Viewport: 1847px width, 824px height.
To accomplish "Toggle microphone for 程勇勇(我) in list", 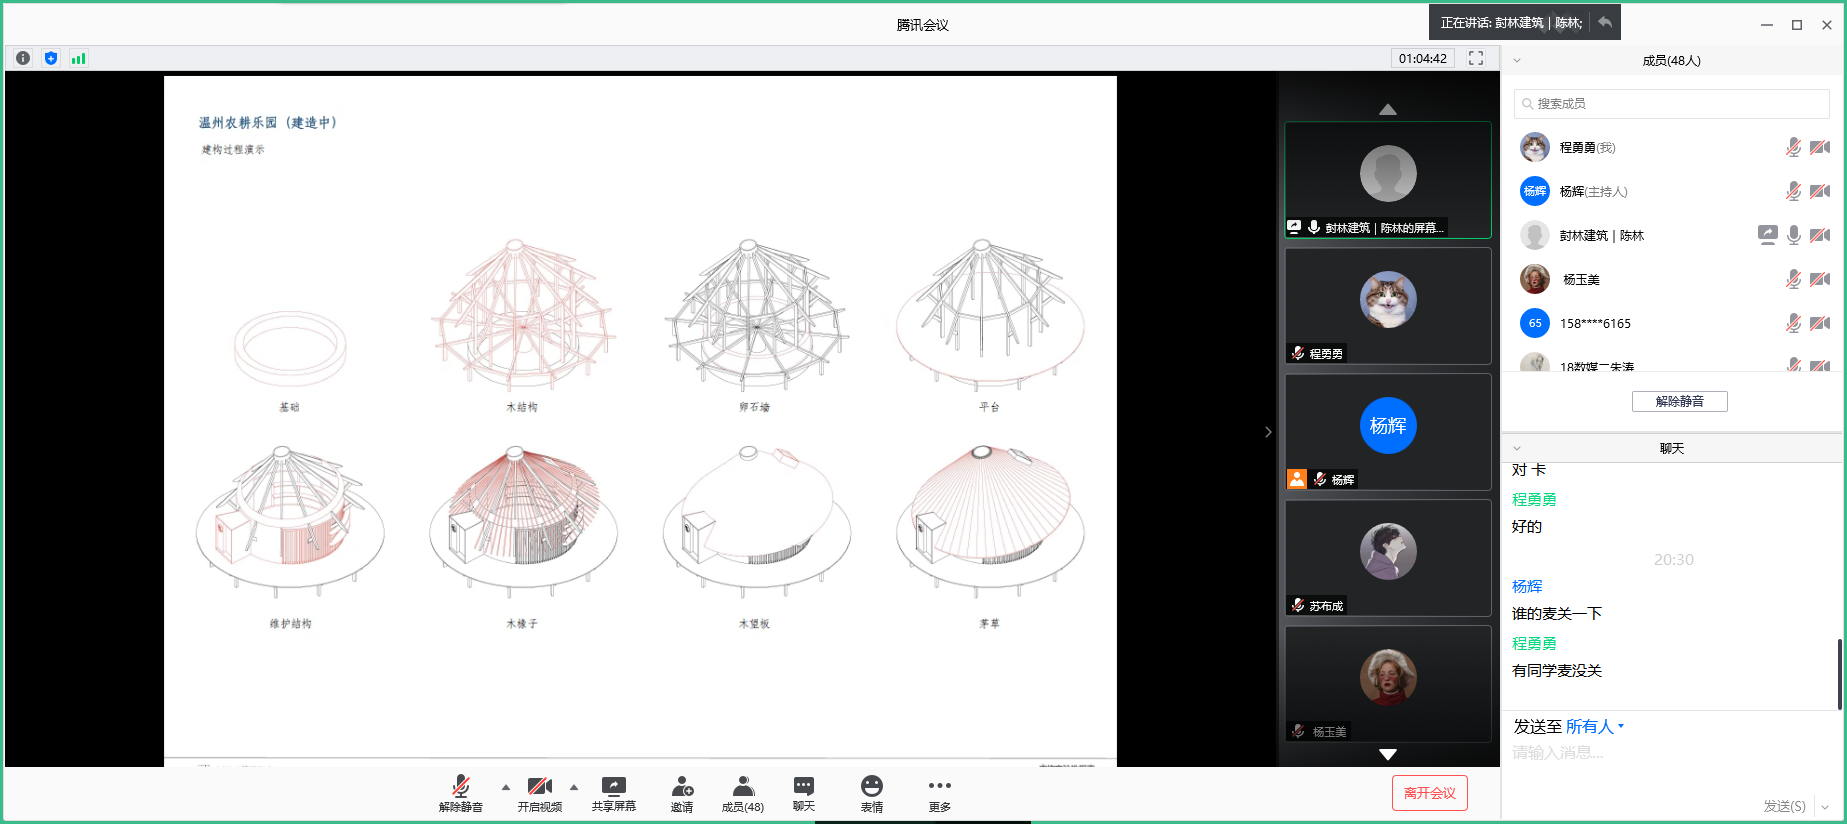I will point(1794,147).
